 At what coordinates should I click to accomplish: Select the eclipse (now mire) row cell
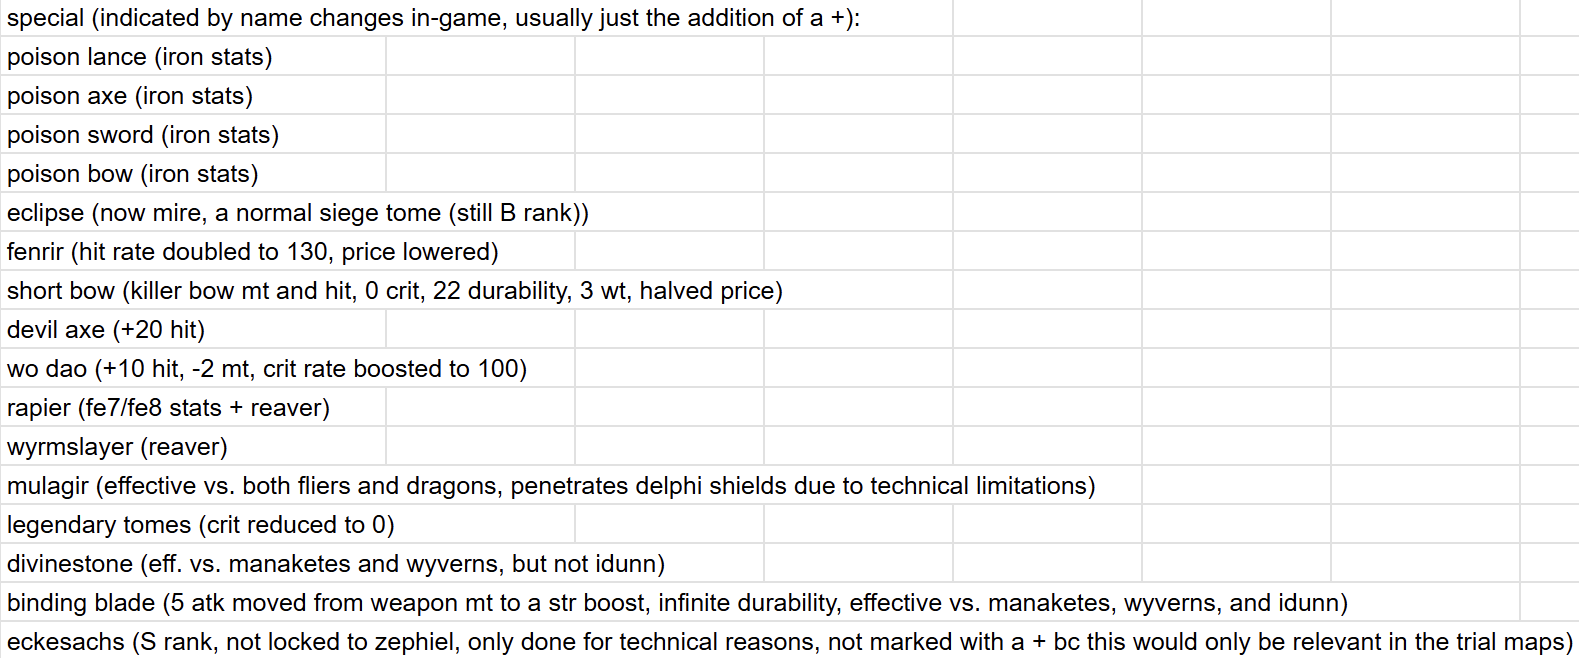tap(298, 213)
